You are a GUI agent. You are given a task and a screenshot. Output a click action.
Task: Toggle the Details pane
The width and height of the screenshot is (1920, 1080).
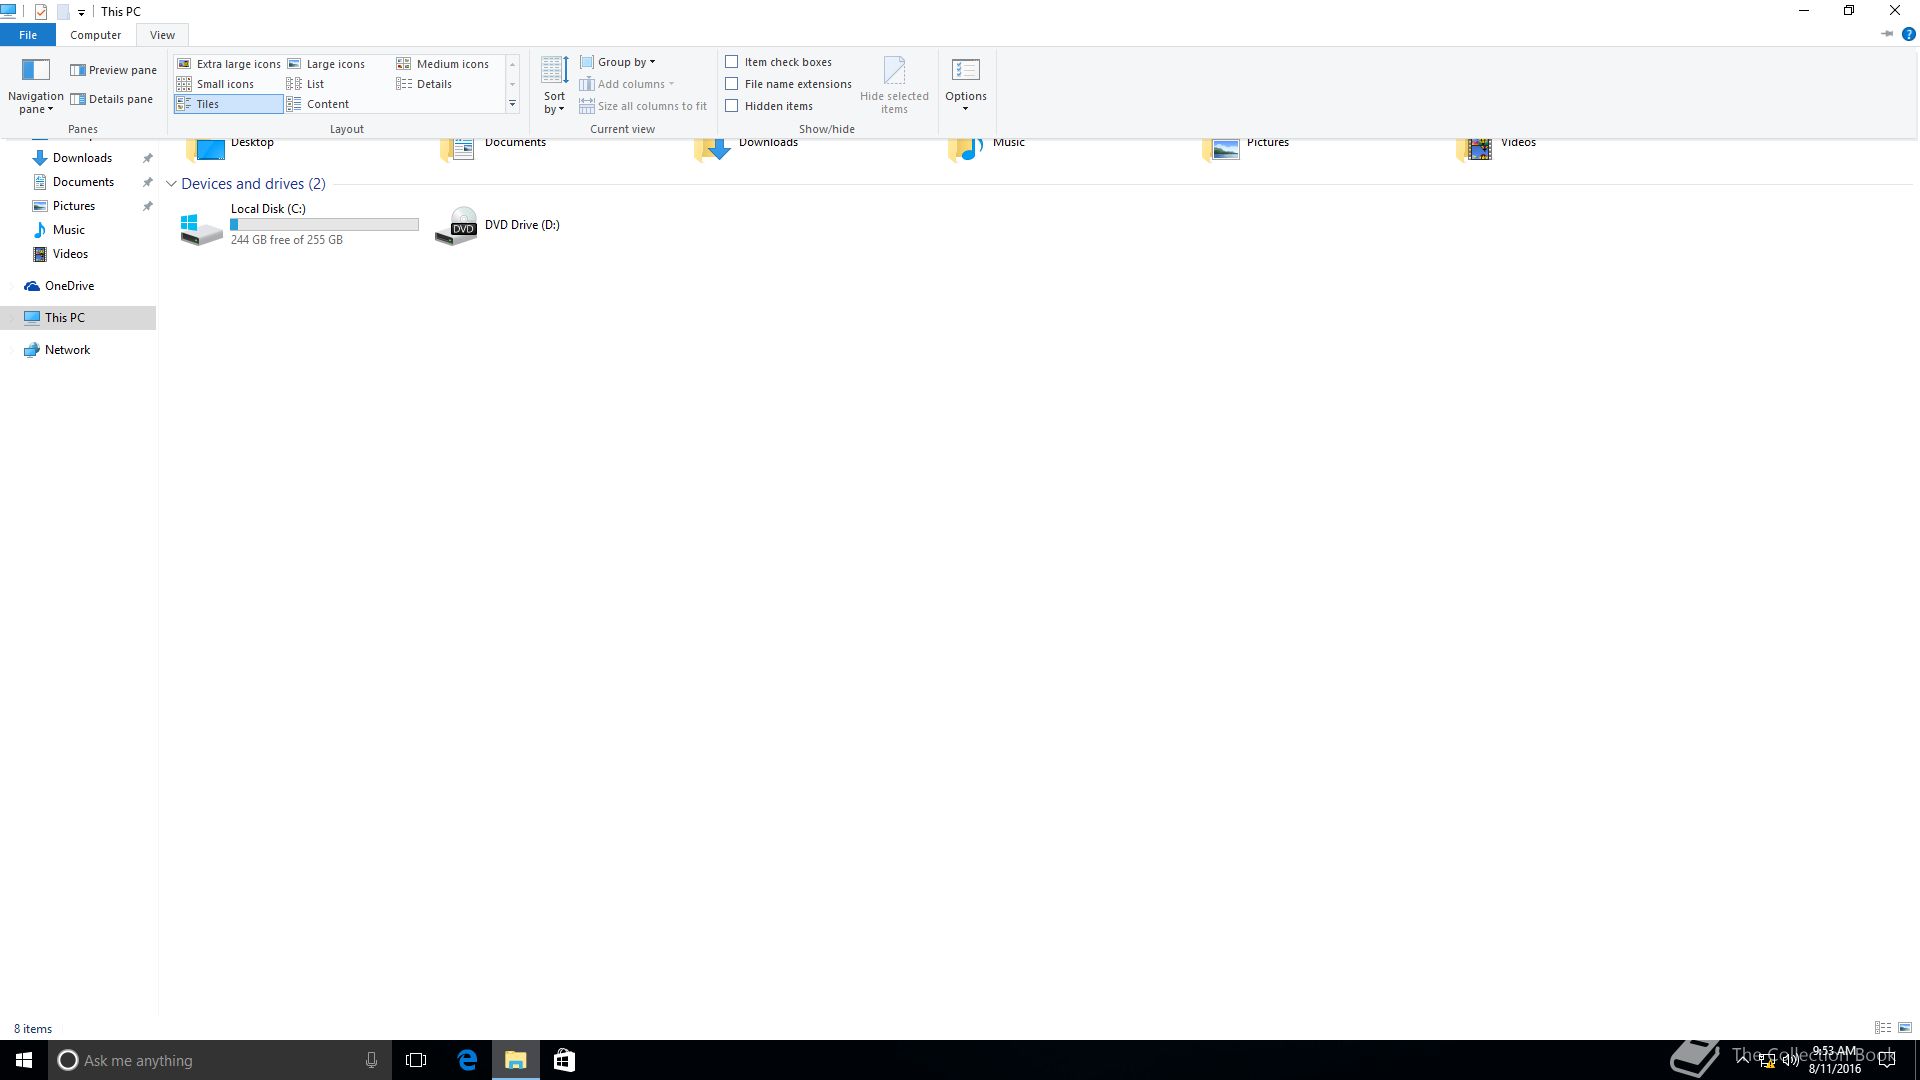(x=111, y=99)
